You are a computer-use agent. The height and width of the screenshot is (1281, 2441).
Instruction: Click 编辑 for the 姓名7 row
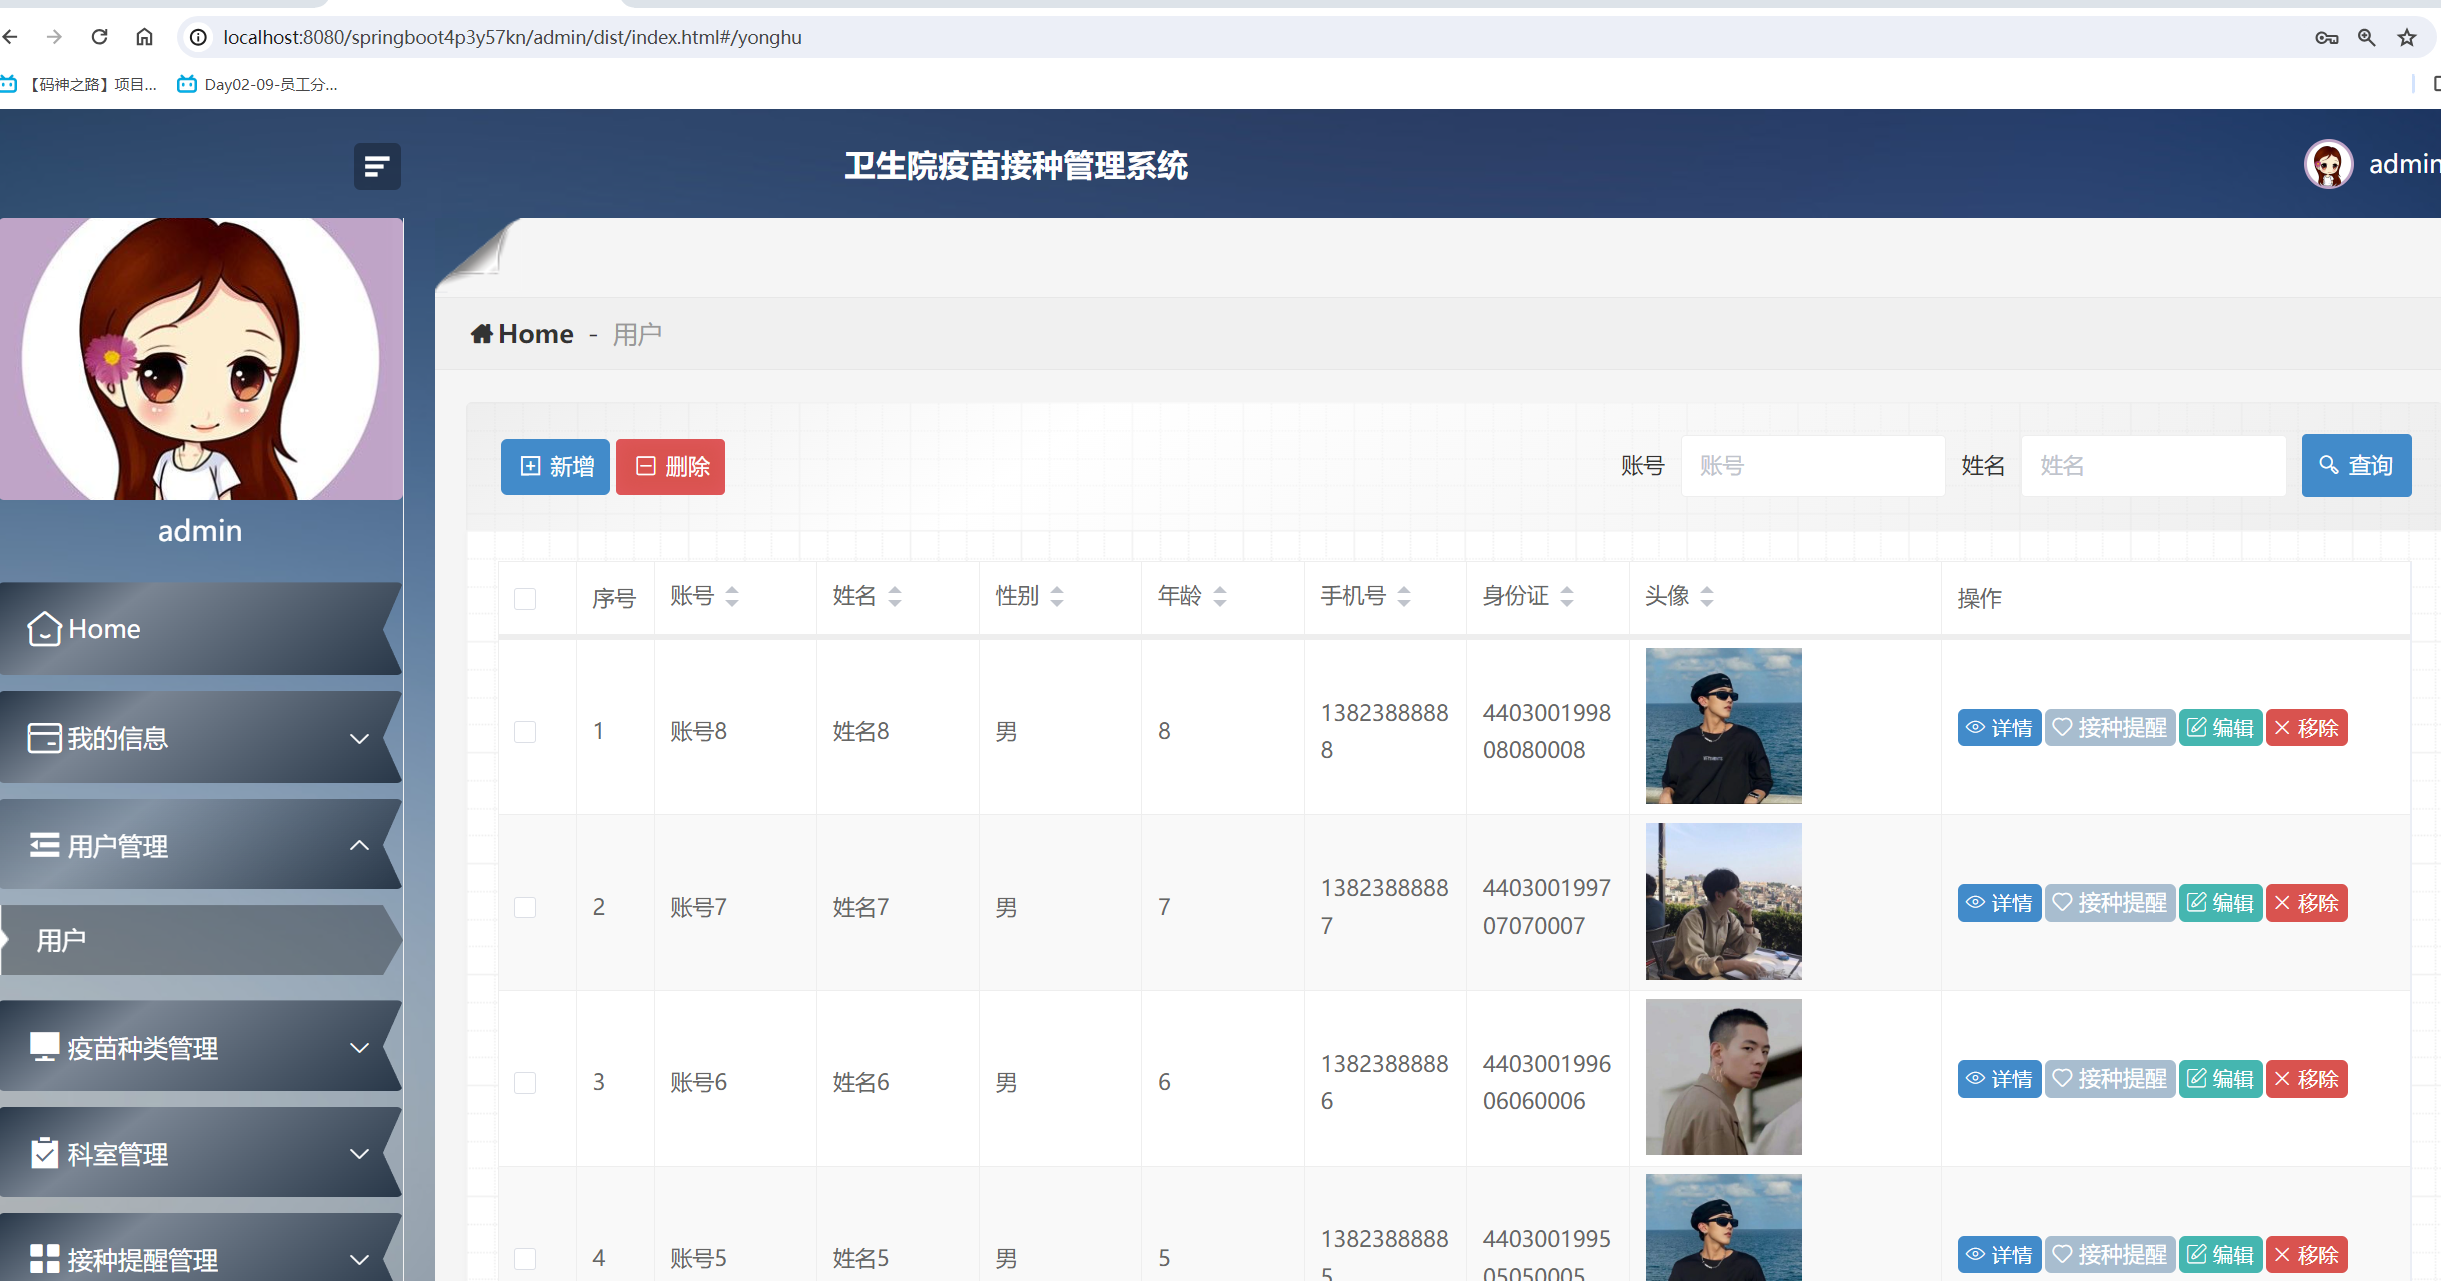[2220, 902]
